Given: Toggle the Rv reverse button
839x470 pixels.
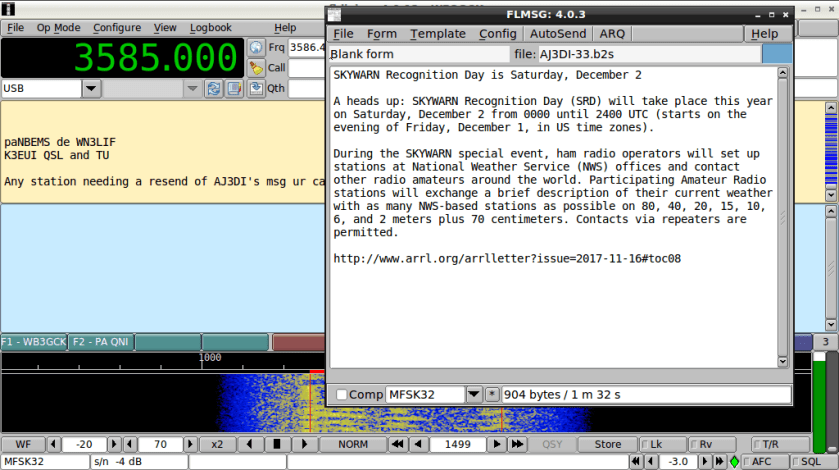Looking at the screenshot, I should click(x=712, y=444).
